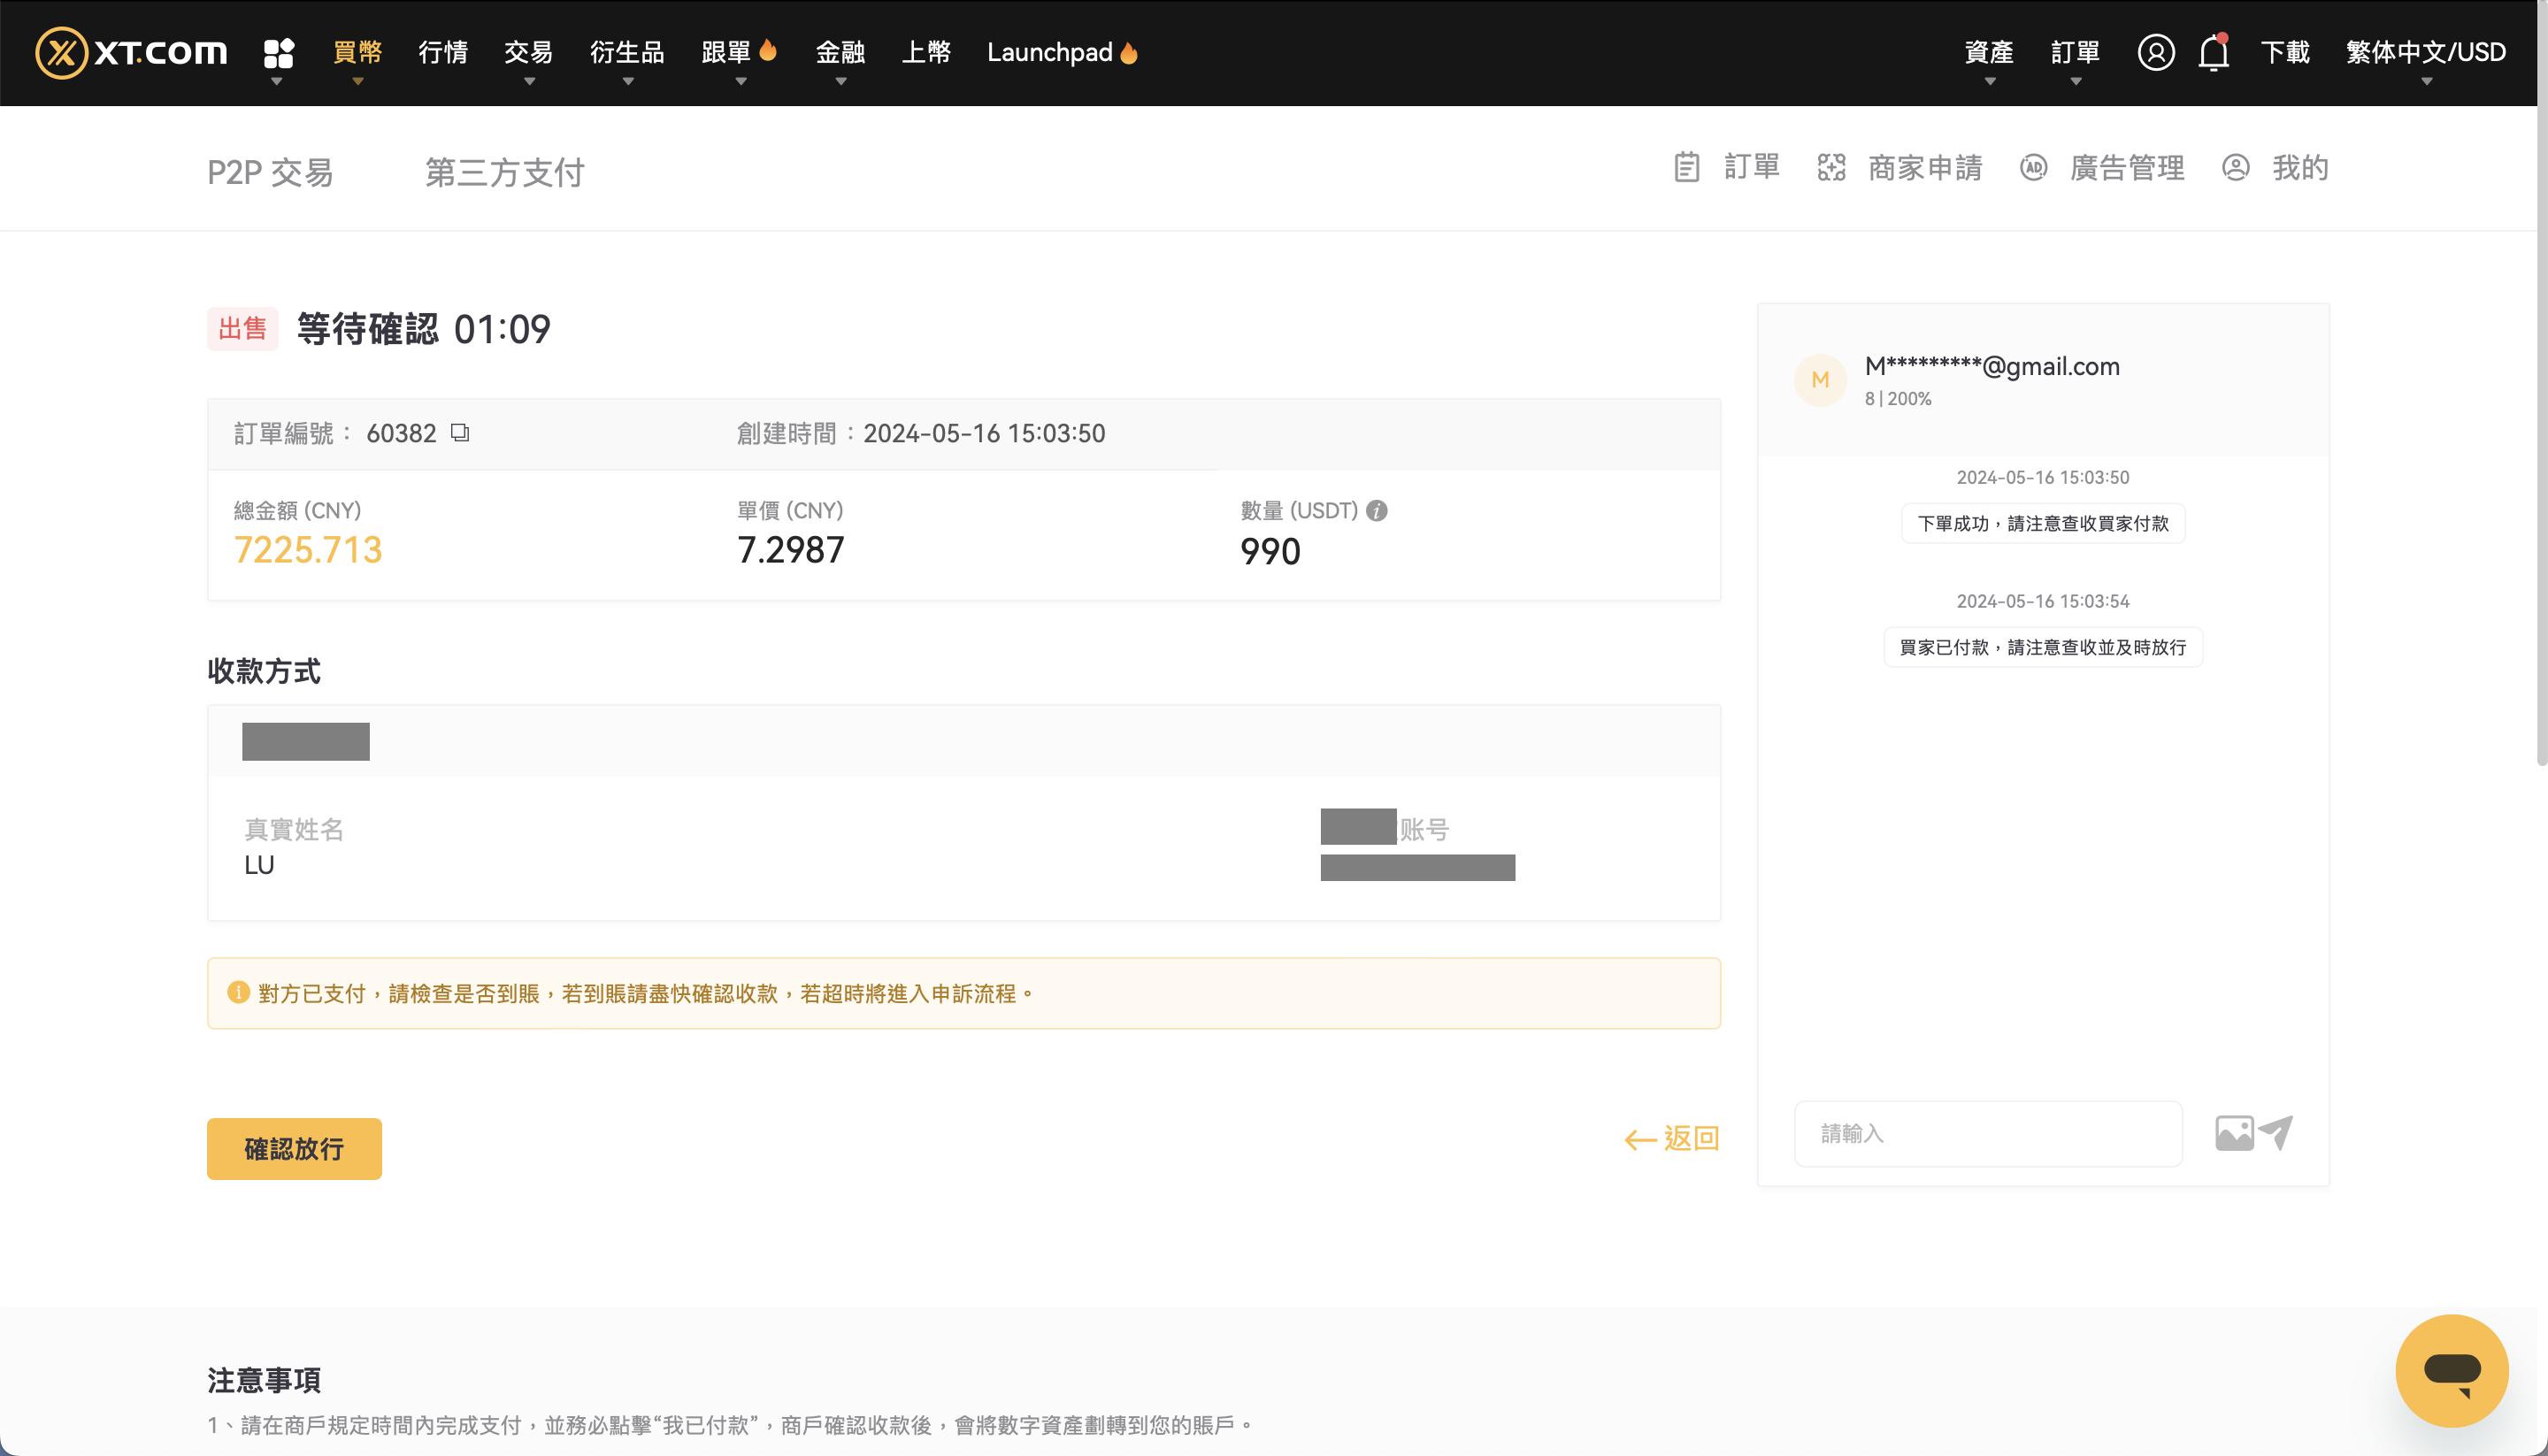The height and width of the screenshot is (1456, 2548).
Task: Expand the 資產 dropdown in header
Action: click(1989, 52)
